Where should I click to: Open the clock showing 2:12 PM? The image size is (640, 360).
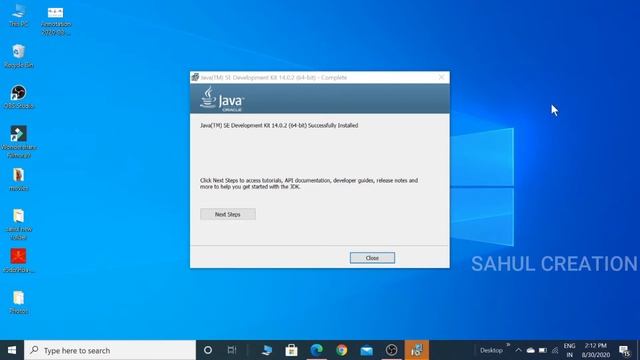(x=596, y=350)
